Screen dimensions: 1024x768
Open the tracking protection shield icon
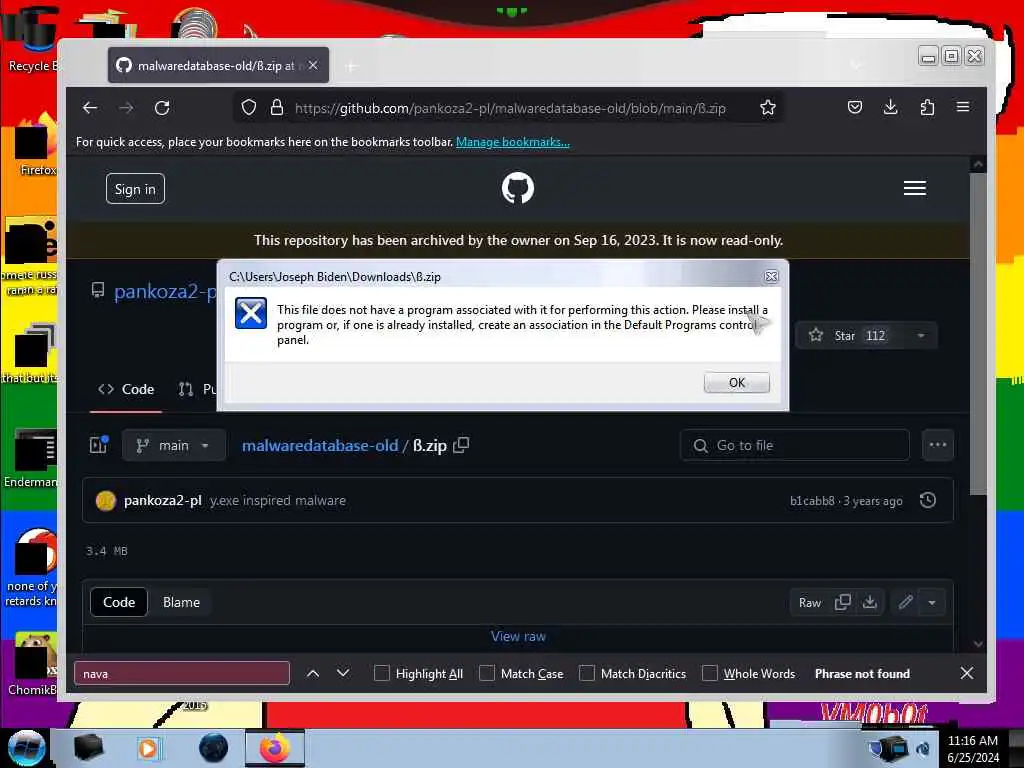click(249, 108)
